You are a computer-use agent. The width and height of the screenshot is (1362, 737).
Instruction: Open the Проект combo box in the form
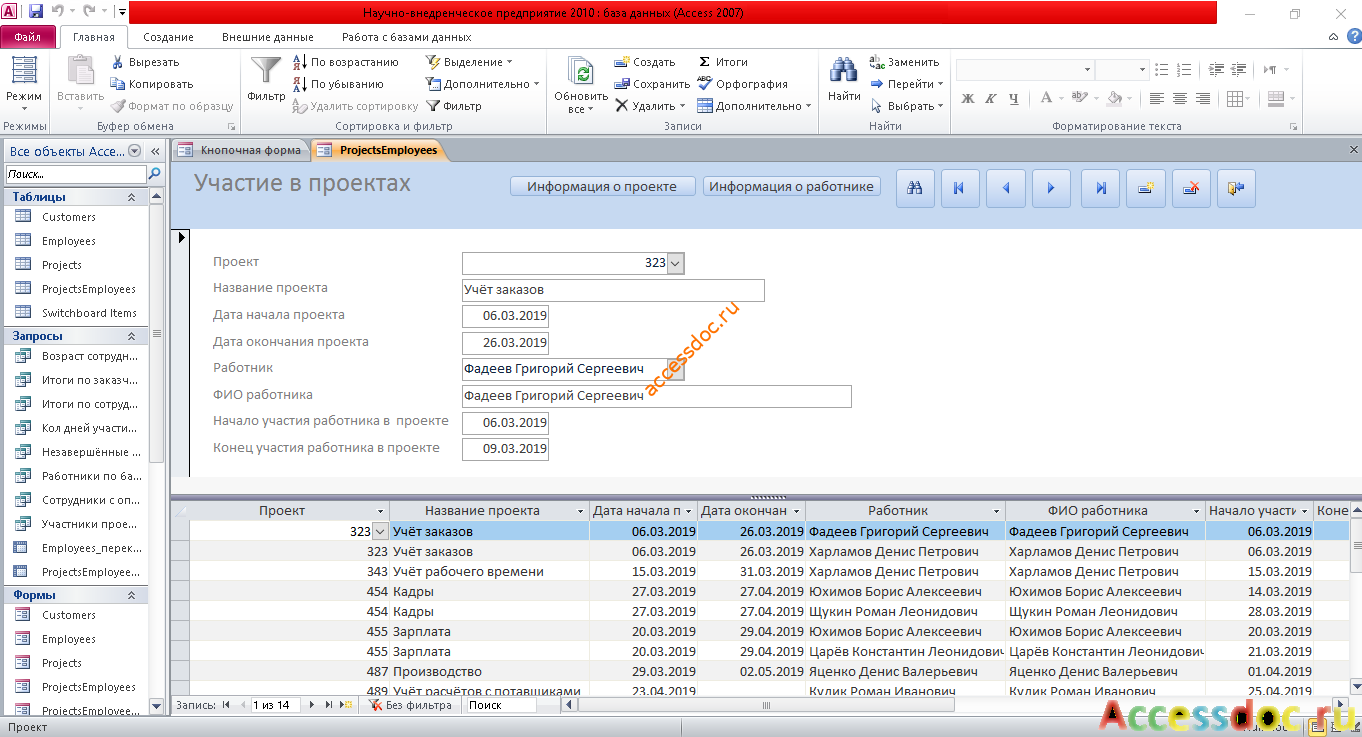tap(675, 263)
